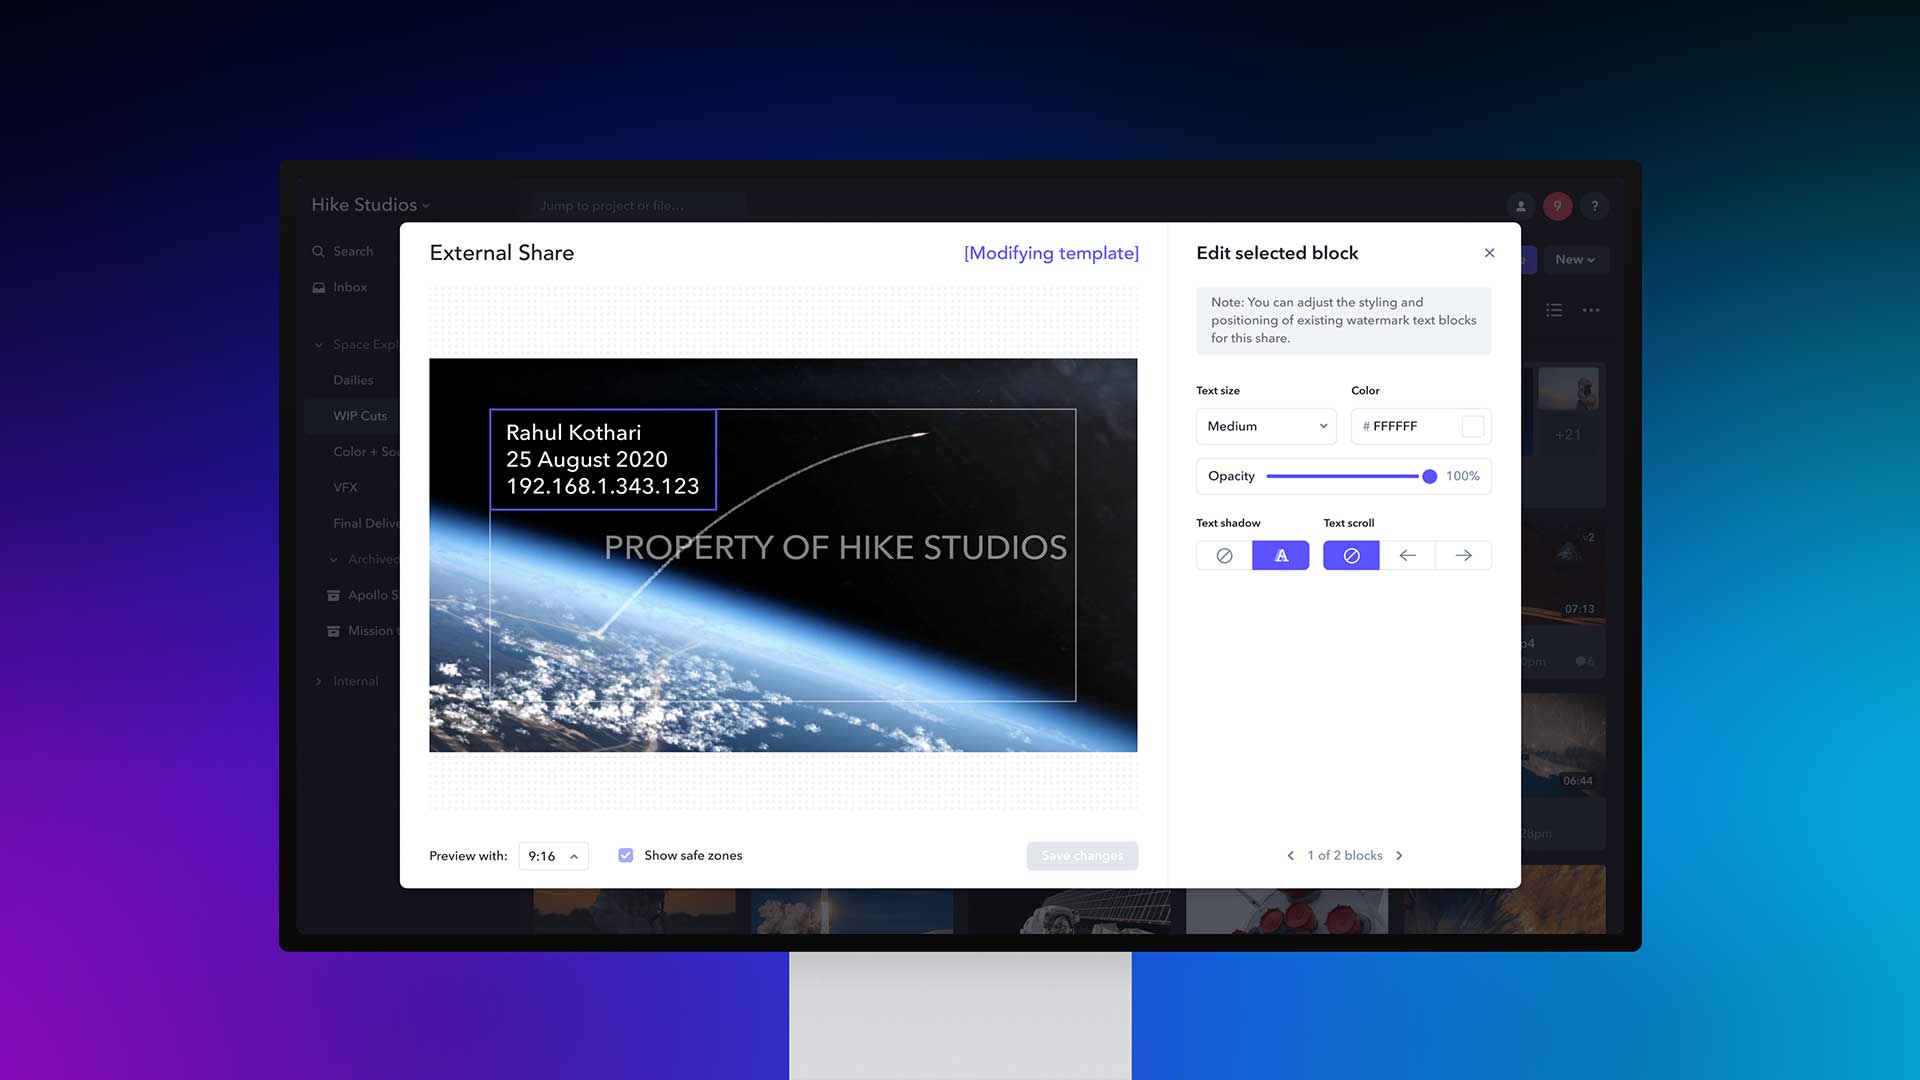1920x1080 pixels.
Task: Disable text shadow with the none icon
Action: point(1223,555)
